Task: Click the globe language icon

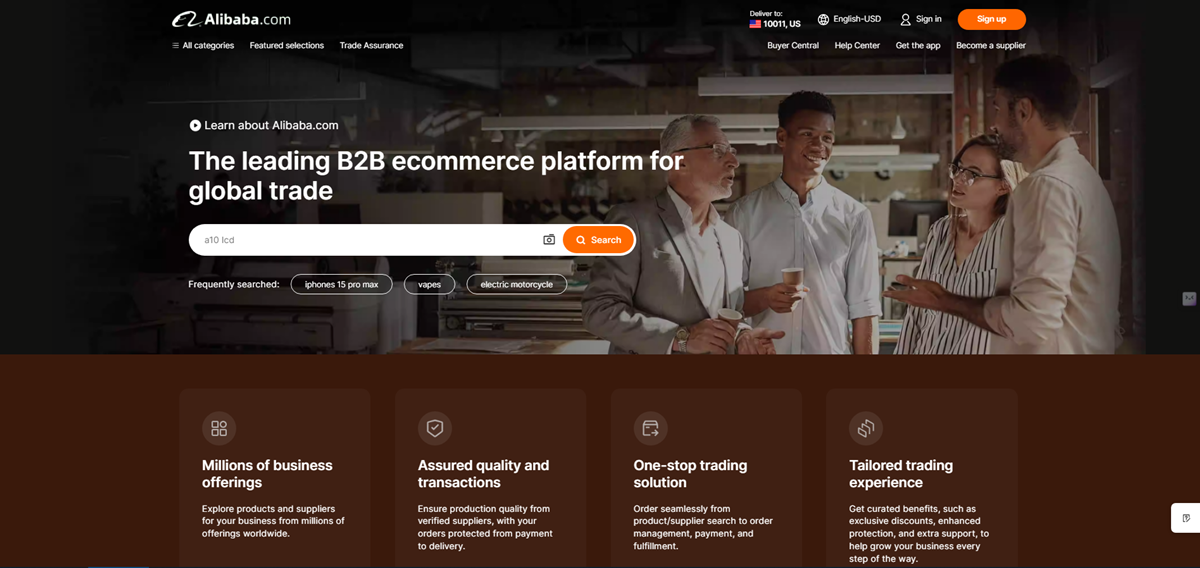Action: point(823,19)
